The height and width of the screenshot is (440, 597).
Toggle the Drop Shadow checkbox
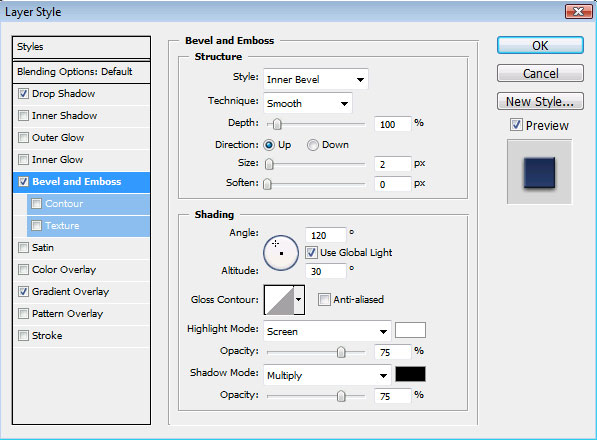(23, 93)
